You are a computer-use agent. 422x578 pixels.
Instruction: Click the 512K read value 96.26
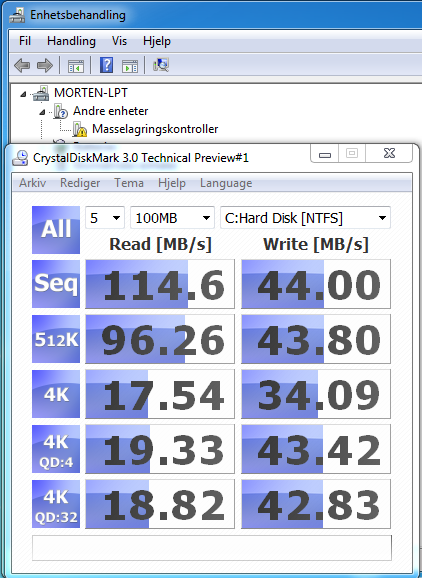pyautogui.click(x=160, y=339)
